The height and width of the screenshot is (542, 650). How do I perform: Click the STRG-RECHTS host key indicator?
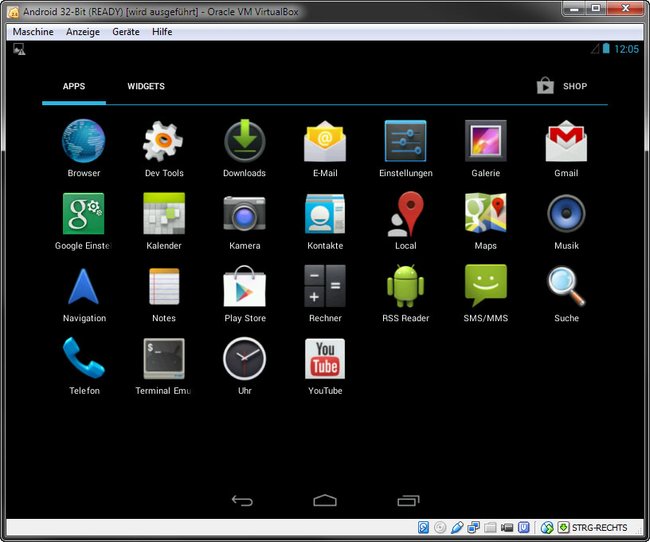[x=599, y=527]
